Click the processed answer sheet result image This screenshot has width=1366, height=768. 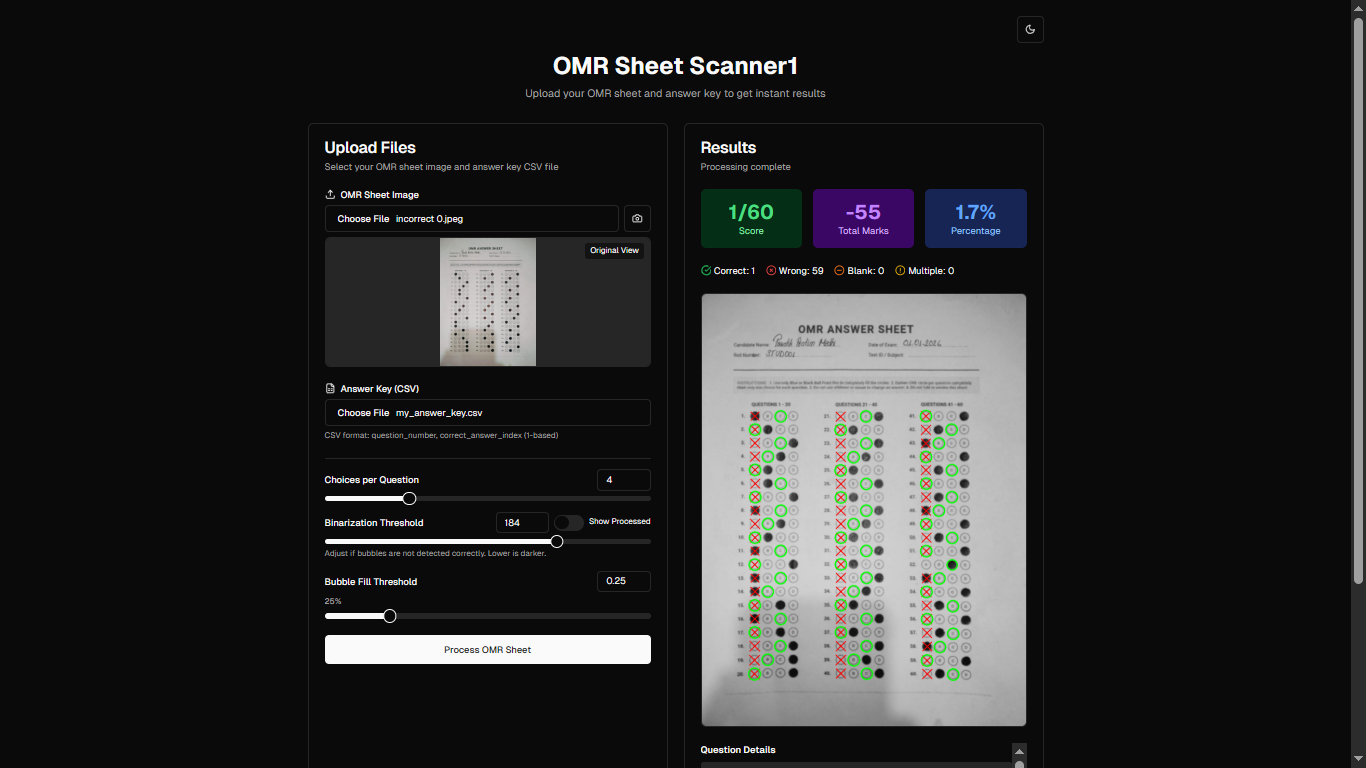click(863, 510)
